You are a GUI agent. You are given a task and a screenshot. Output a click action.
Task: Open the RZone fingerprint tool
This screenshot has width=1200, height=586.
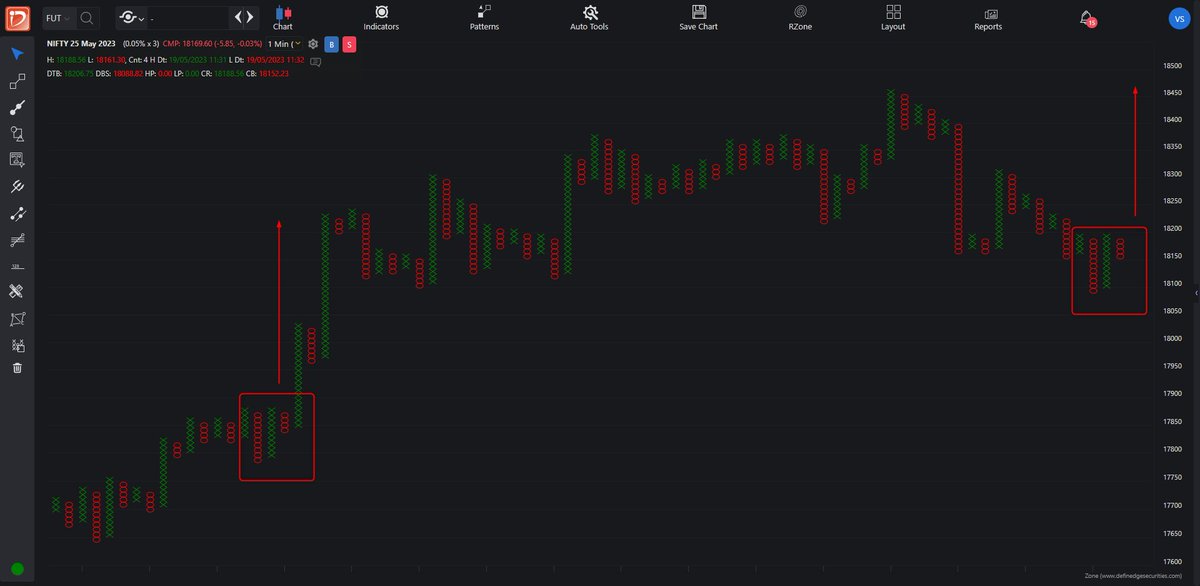798,17
